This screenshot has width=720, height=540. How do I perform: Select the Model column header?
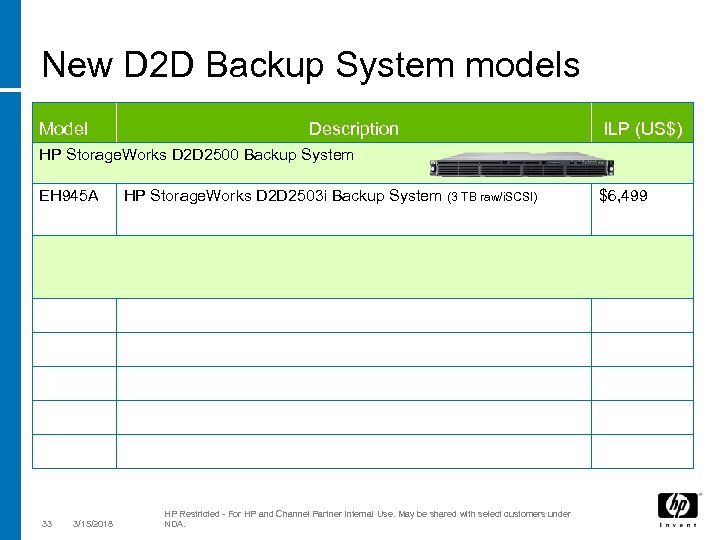point(74,123)
